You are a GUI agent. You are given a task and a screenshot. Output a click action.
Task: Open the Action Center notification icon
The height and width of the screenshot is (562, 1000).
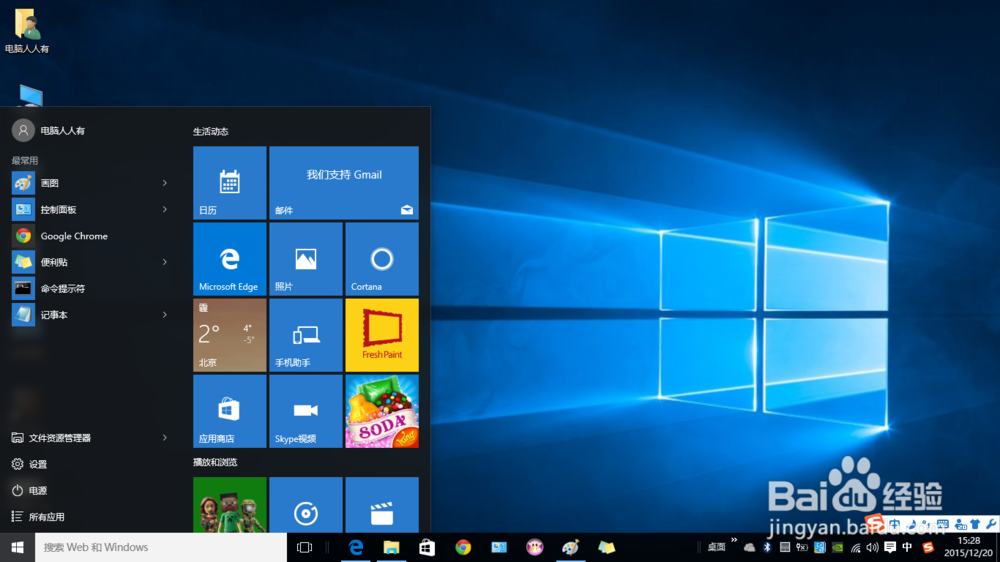(x=890, y=547)
